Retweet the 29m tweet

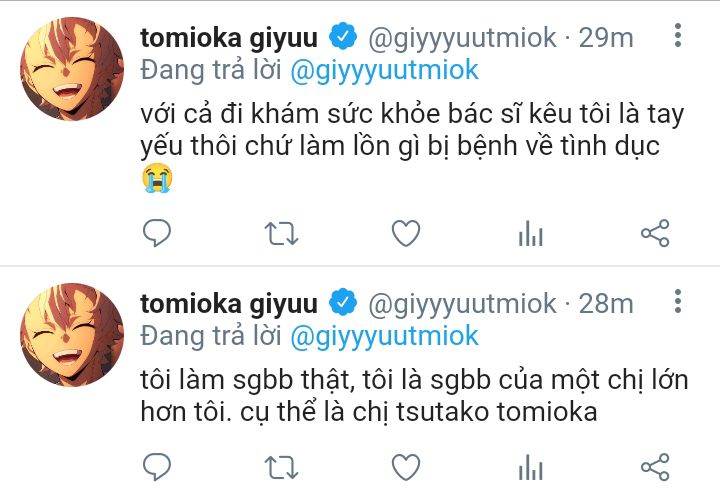tap(281, 233)
